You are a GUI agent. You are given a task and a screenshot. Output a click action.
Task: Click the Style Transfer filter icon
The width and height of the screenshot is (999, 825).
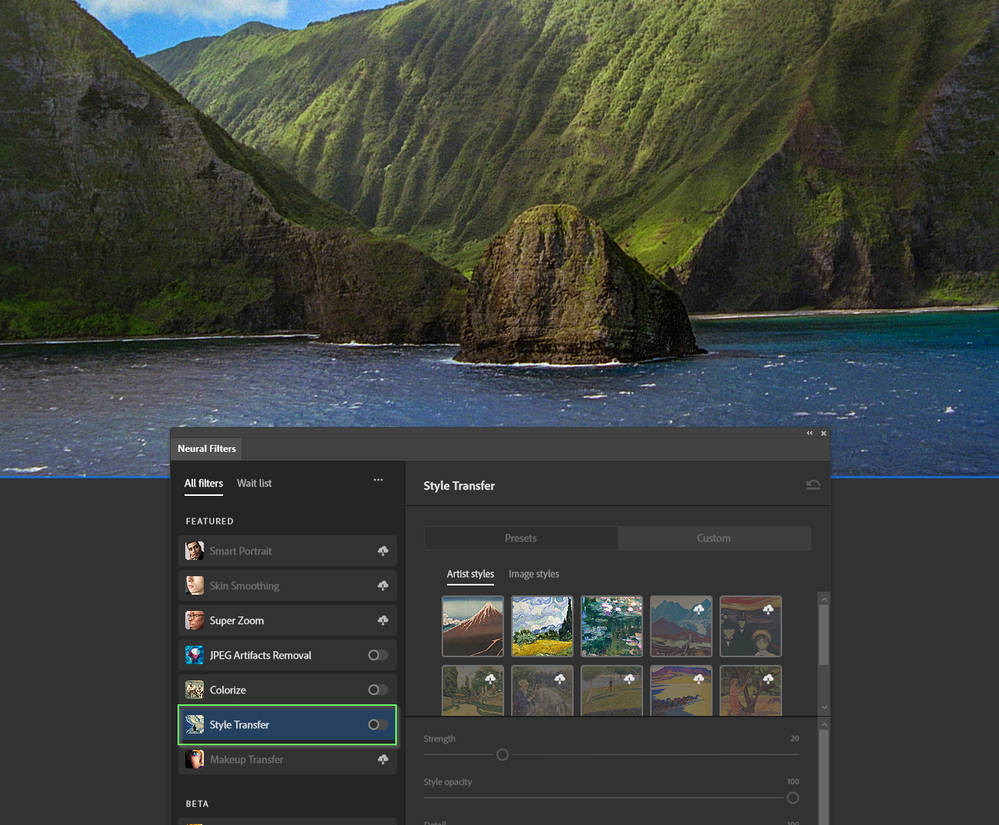(x=194, y=724)
